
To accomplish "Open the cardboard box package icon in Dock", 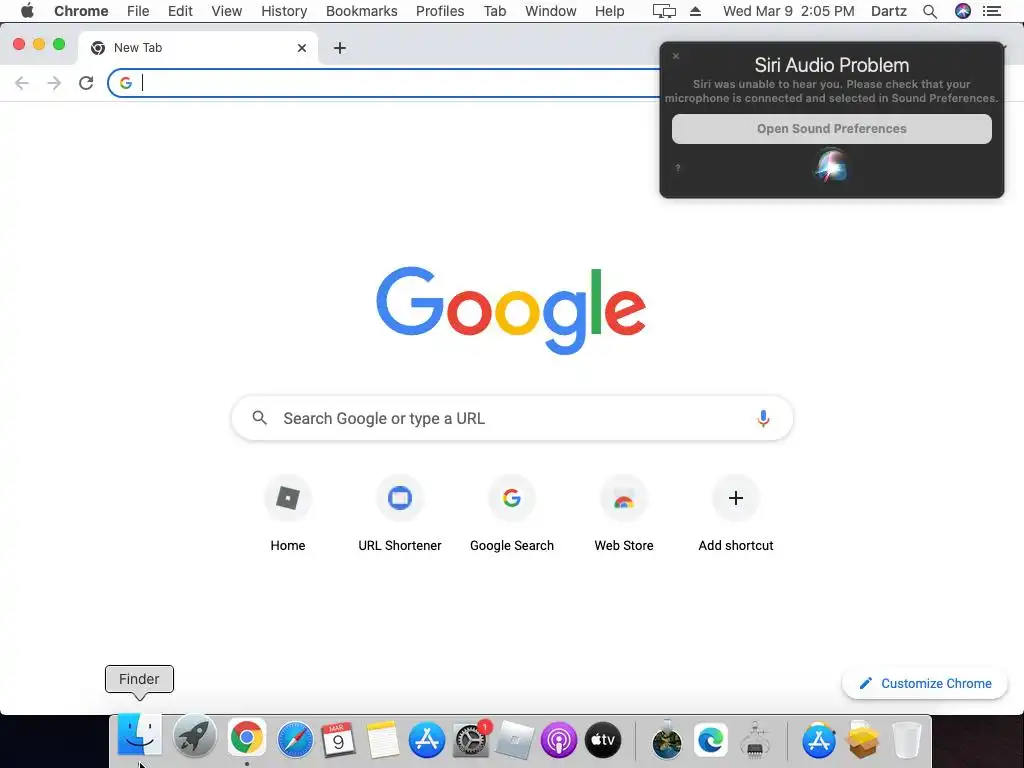I will pos(862,740).
